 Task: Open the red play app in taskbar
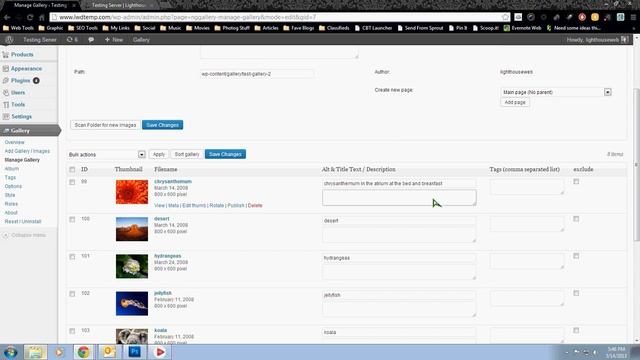[160, 352]
